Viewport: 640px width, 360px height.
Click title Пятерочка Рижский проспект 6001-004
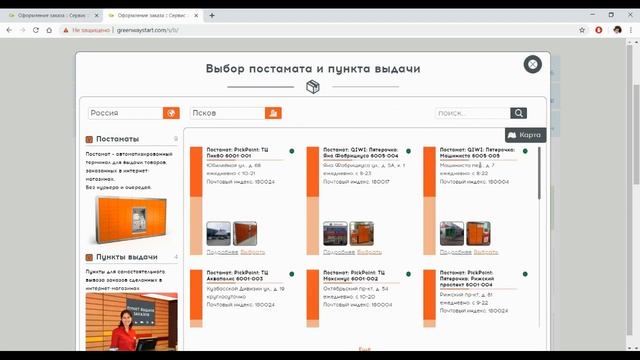(x=467, y=278)
